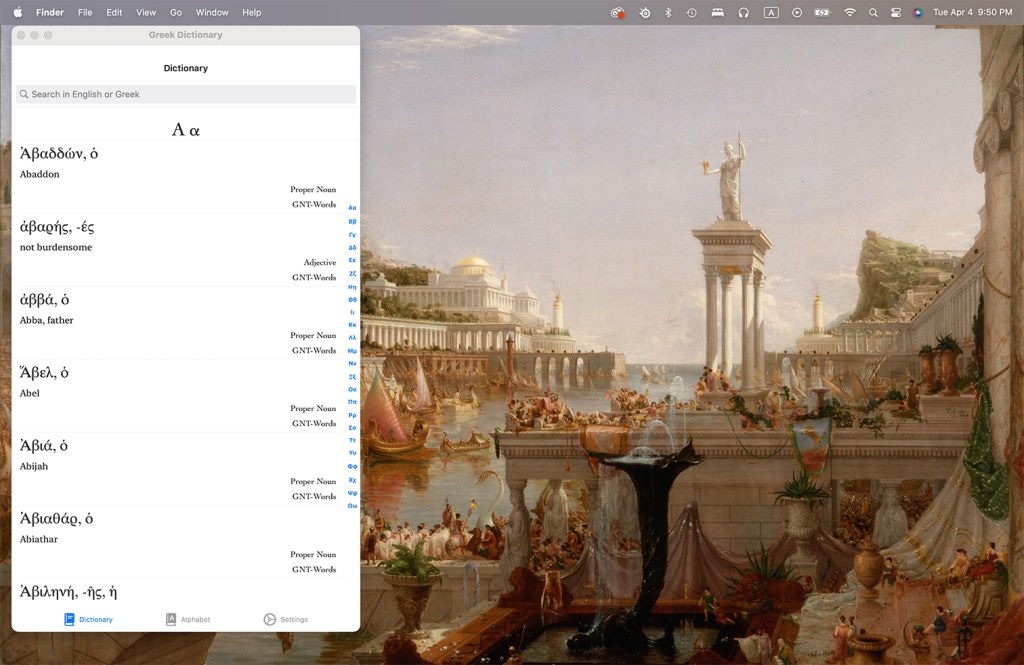The width and height of the screenshot is (1024, 665).
Task: Open the Apple menu
Action: point(17,12)
